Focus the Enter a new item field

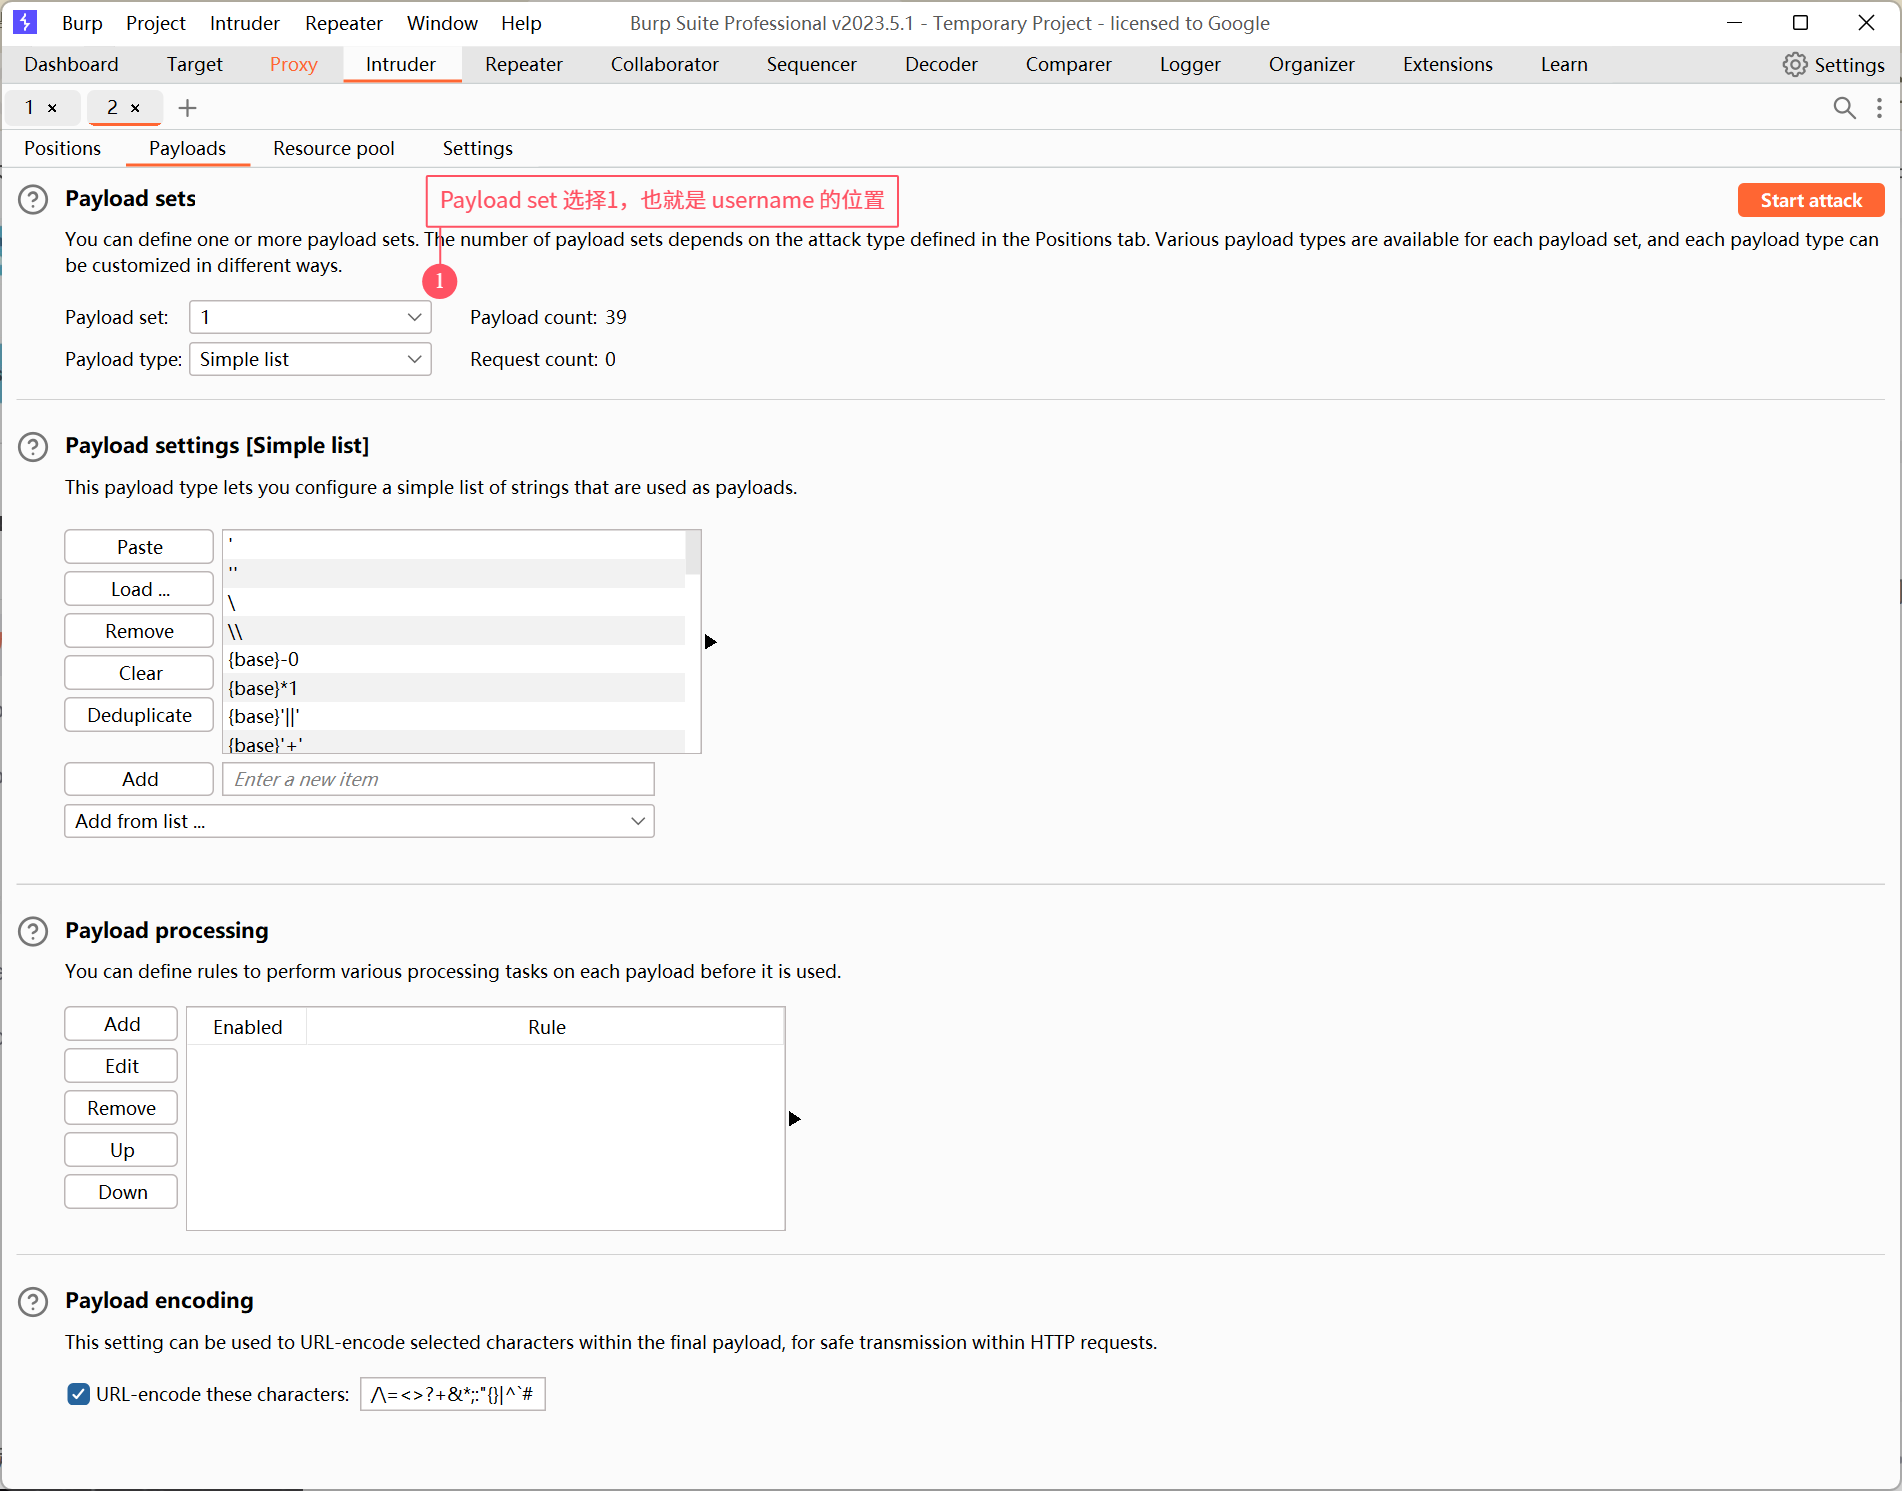(x=438, y=779)
